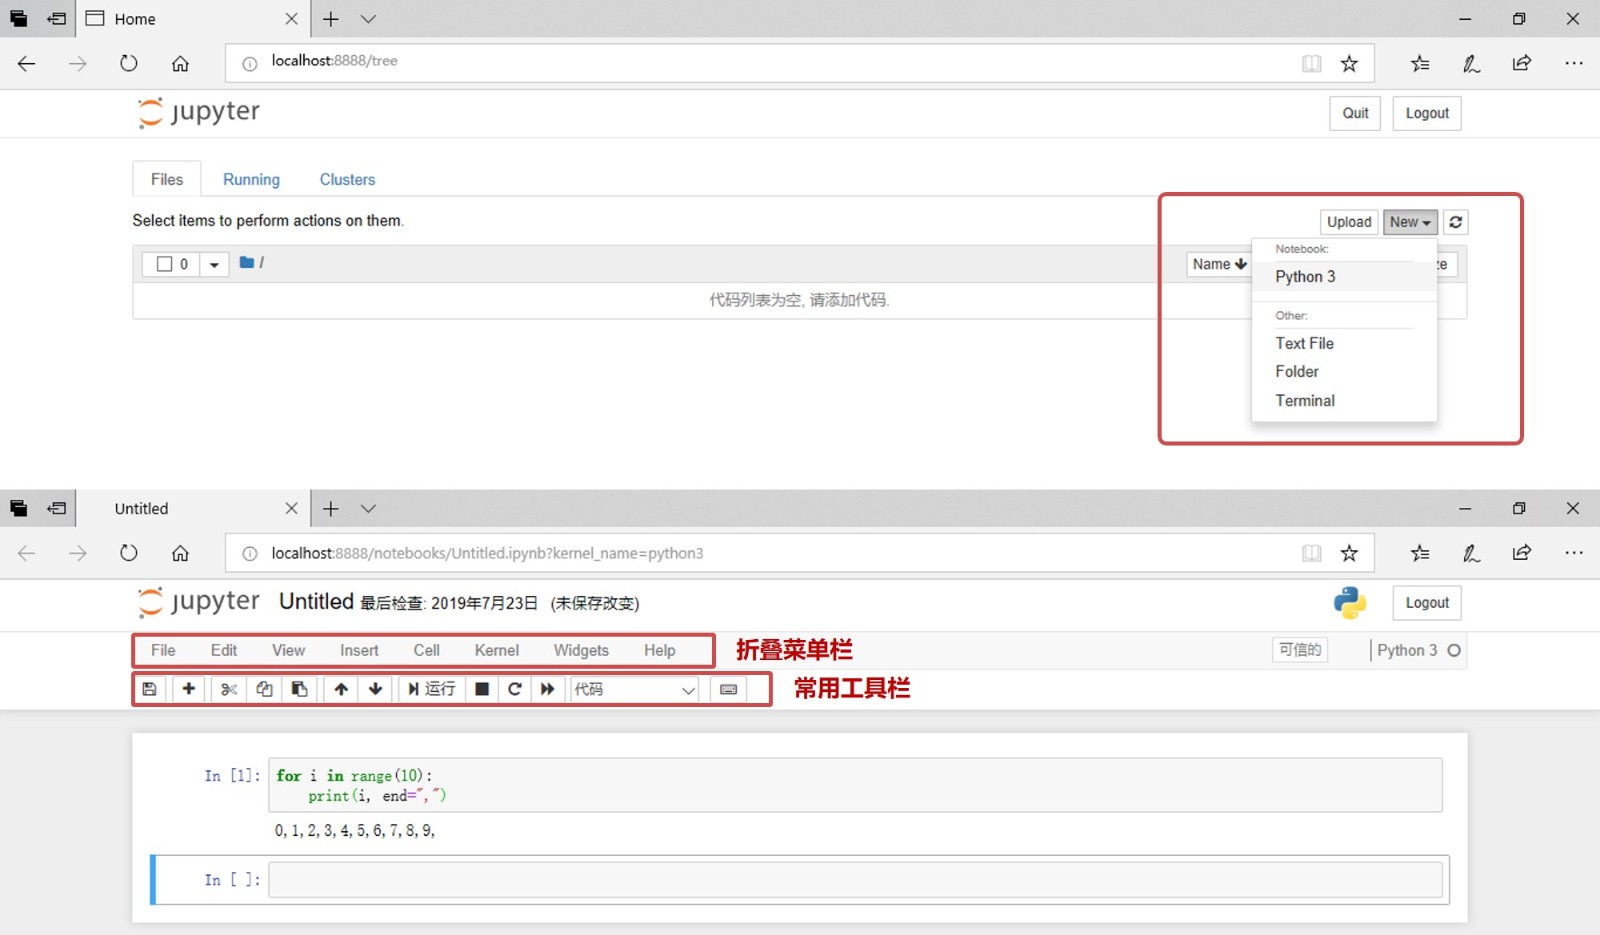The width and height of the screenshot is (1600, 935).
Task: Interrupt the kernel with stop icon
Action: pyautogui.click(x=482, y=689)
